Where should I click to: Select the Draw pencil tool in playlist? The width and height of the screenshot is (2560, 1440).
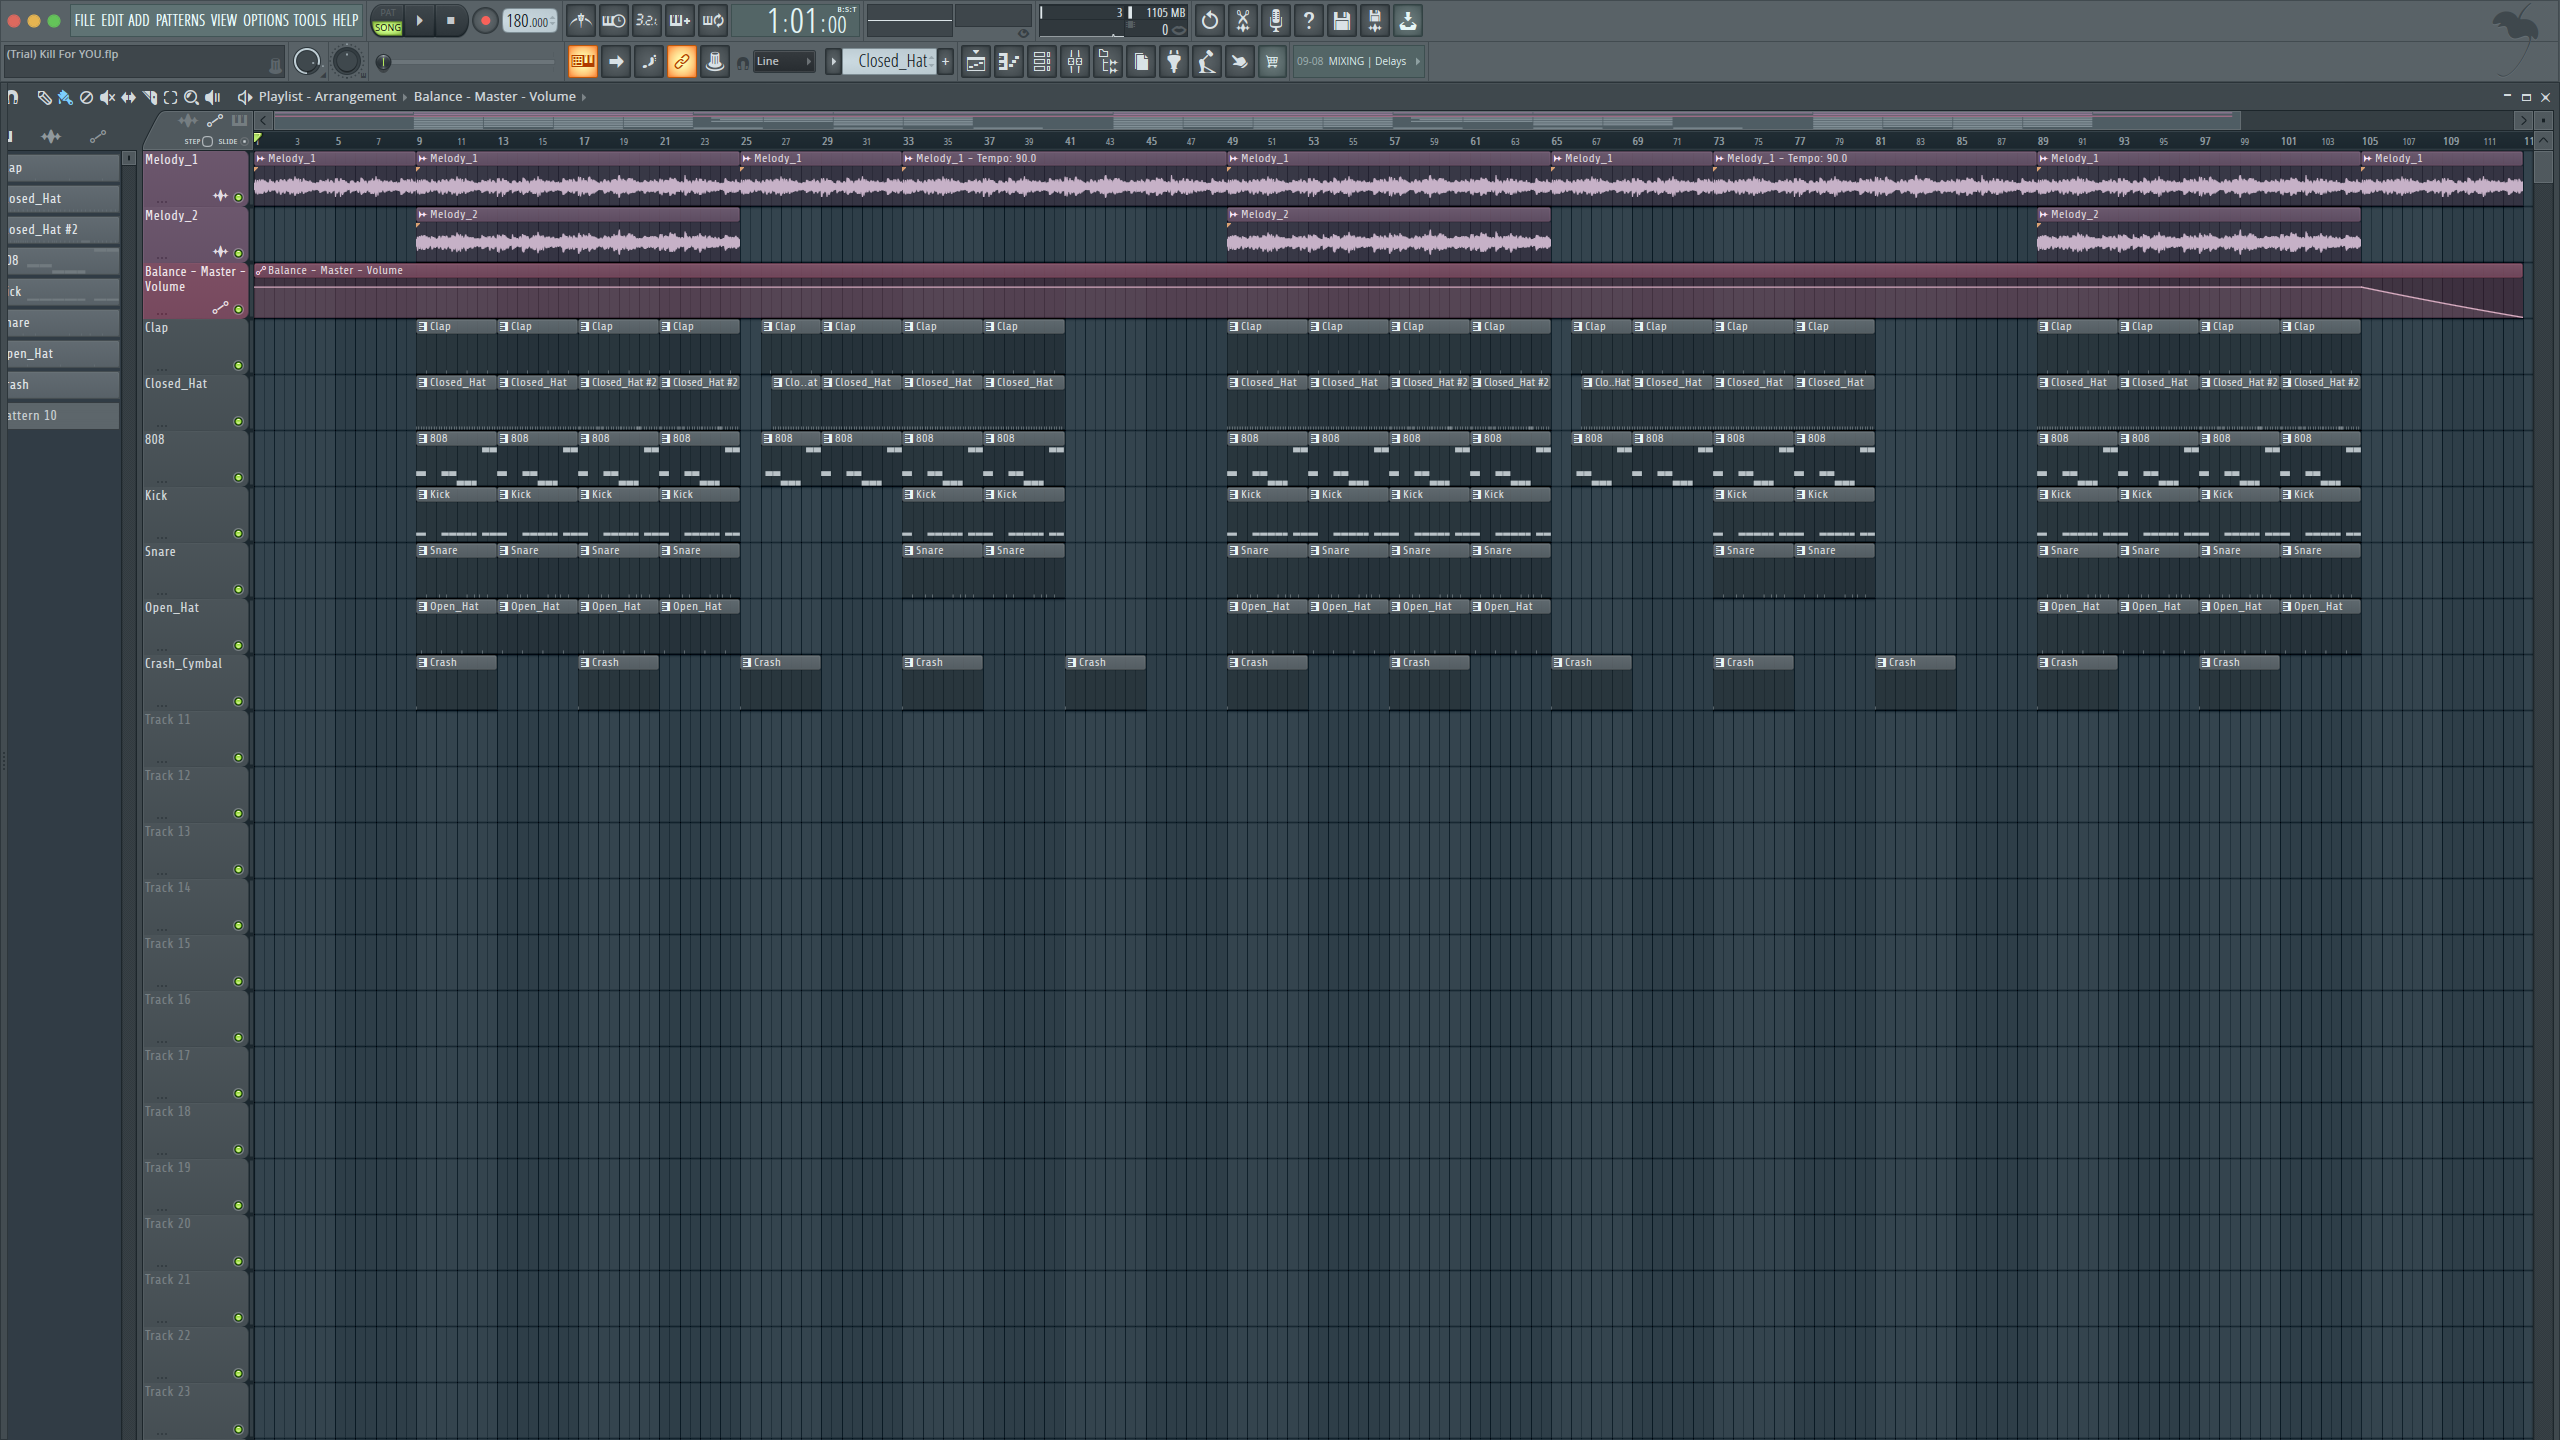pos(43,97)
